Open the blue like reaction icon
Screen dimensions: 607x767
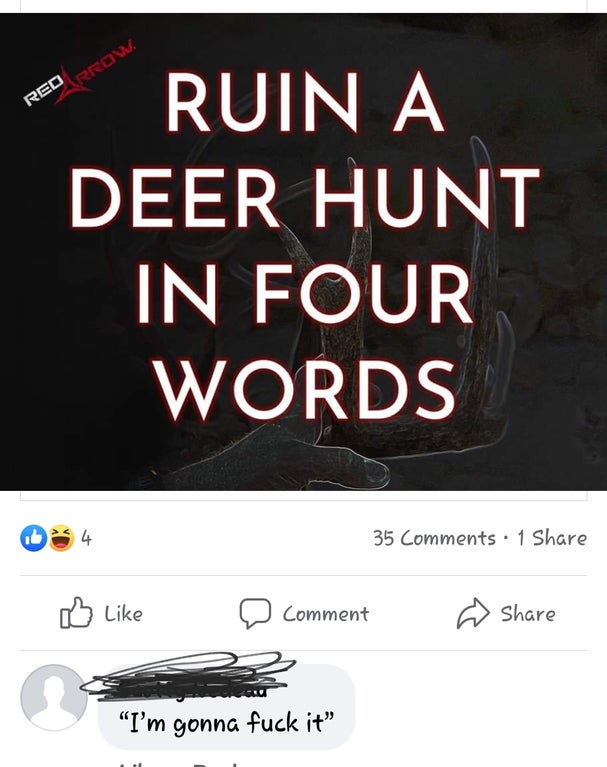(33, 538)
